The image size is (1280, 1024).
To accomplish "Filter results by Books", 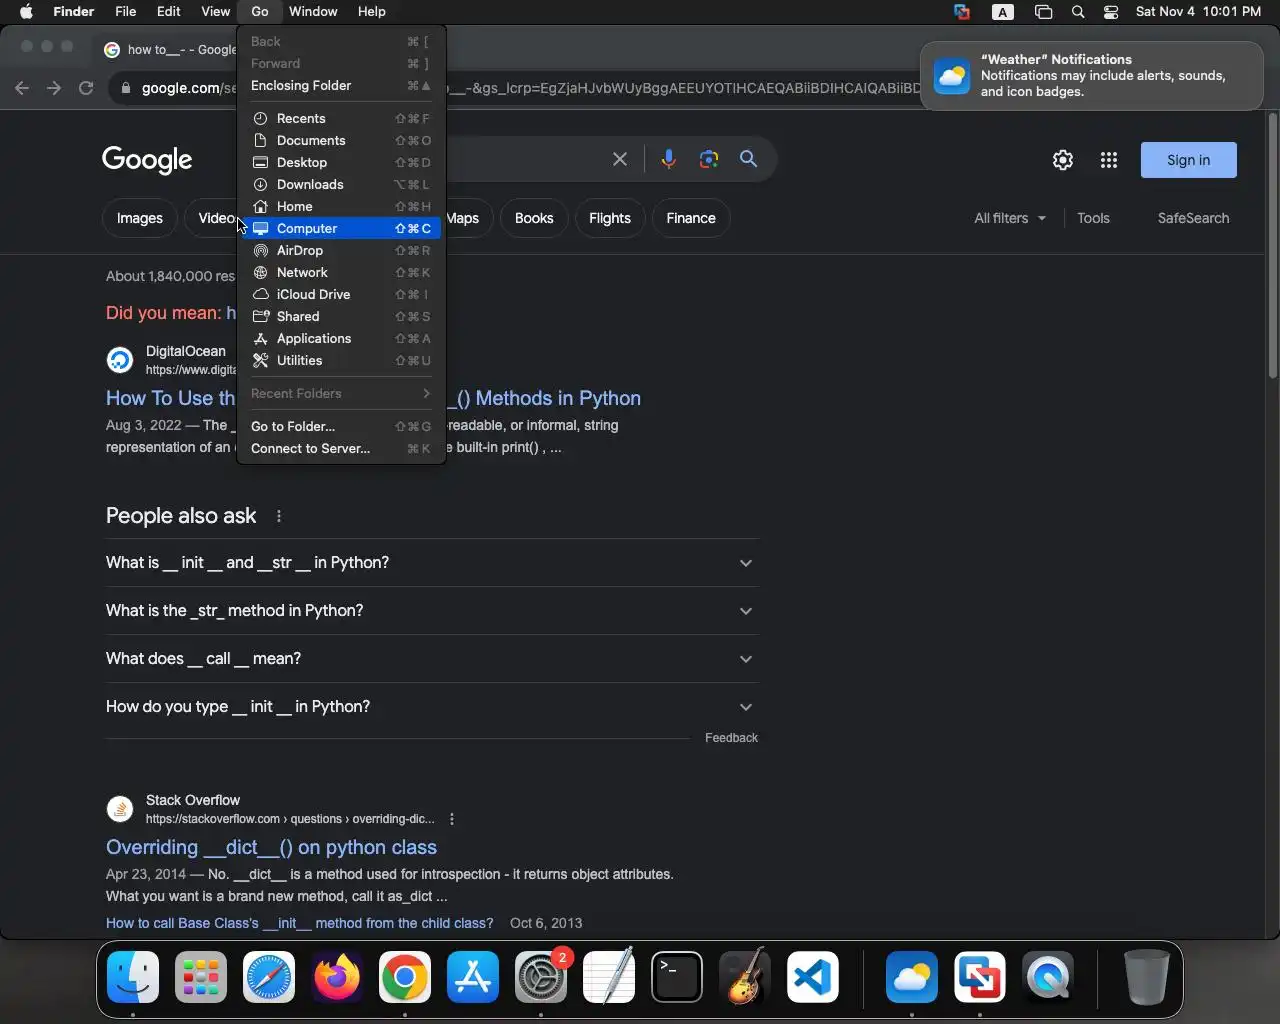I will [x=534, y=218].
